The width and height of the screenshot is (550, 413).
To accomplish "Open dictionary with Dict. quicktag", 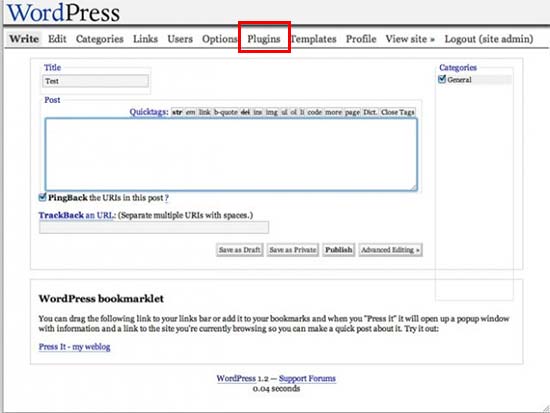I will [370, 112].
